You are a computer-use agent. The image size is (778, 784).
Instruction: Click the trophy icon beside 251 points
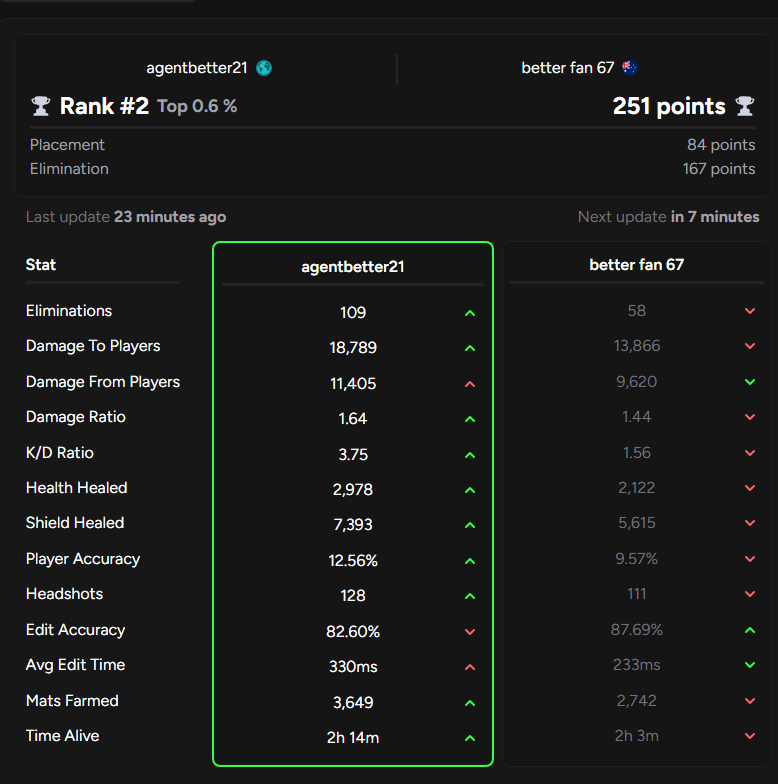tap(744, 106)
